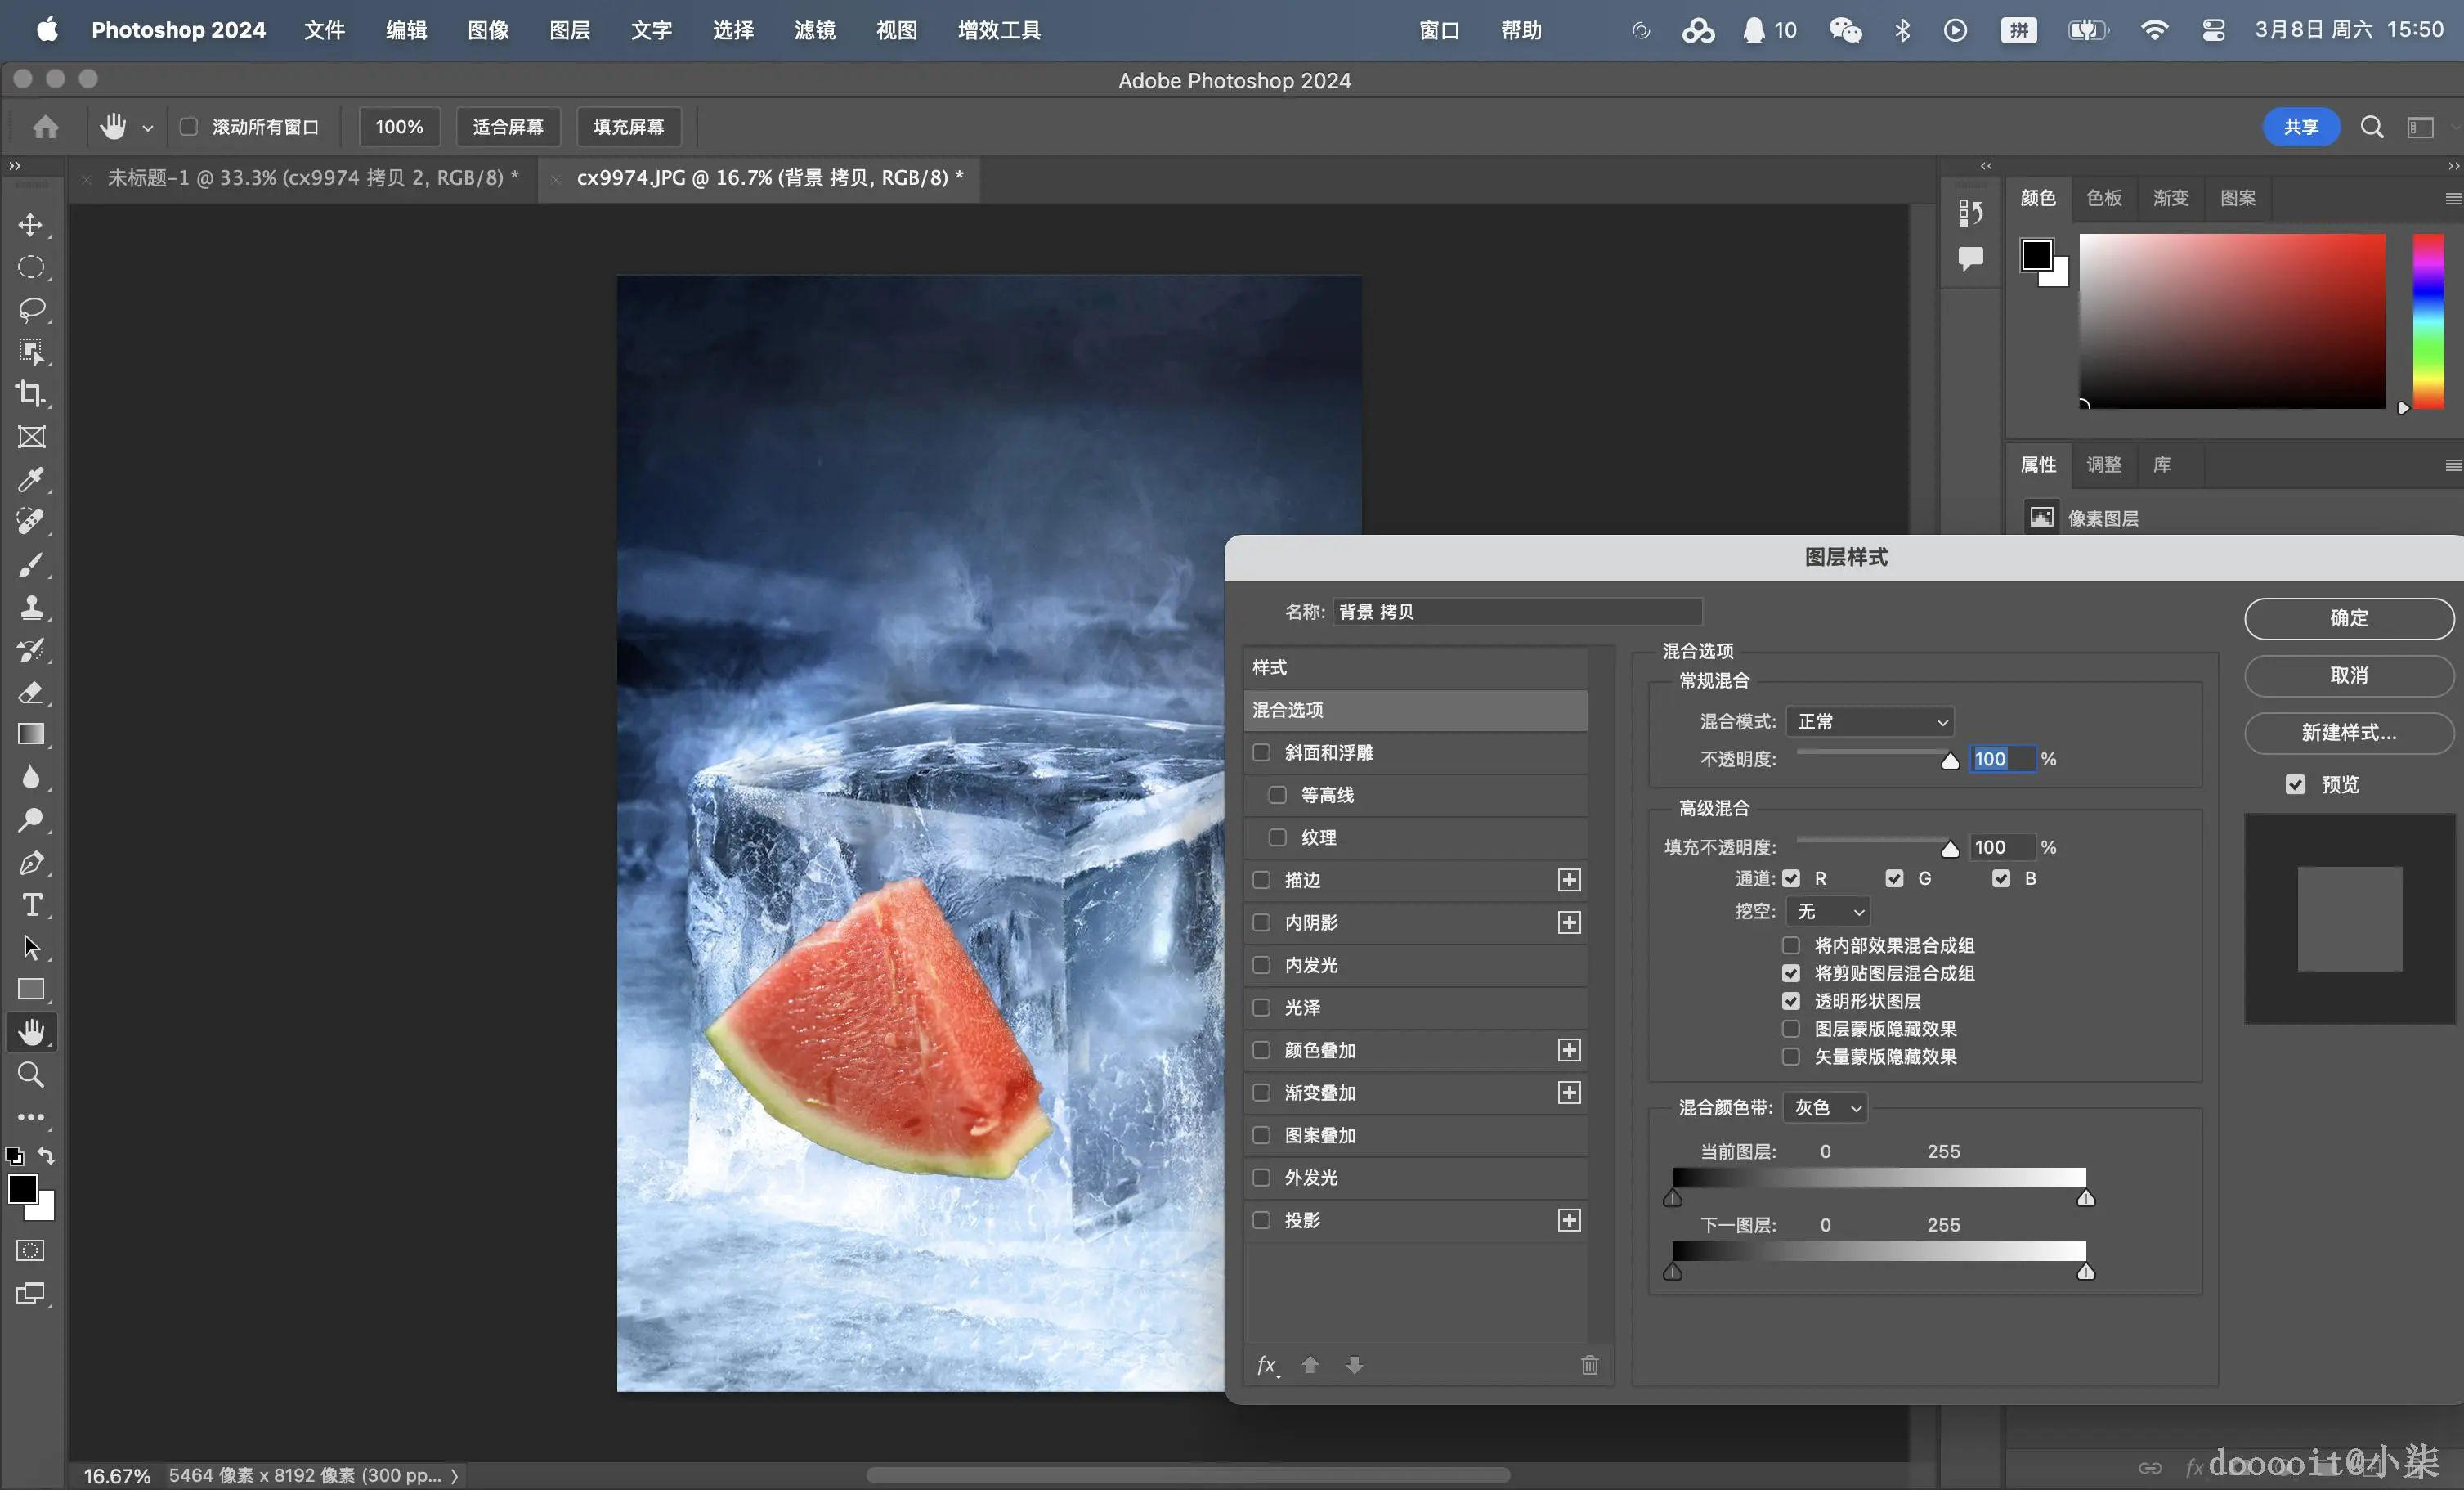Select the Crop tool
Viewport: 2464px width, 1490px height.
point(31,394)
